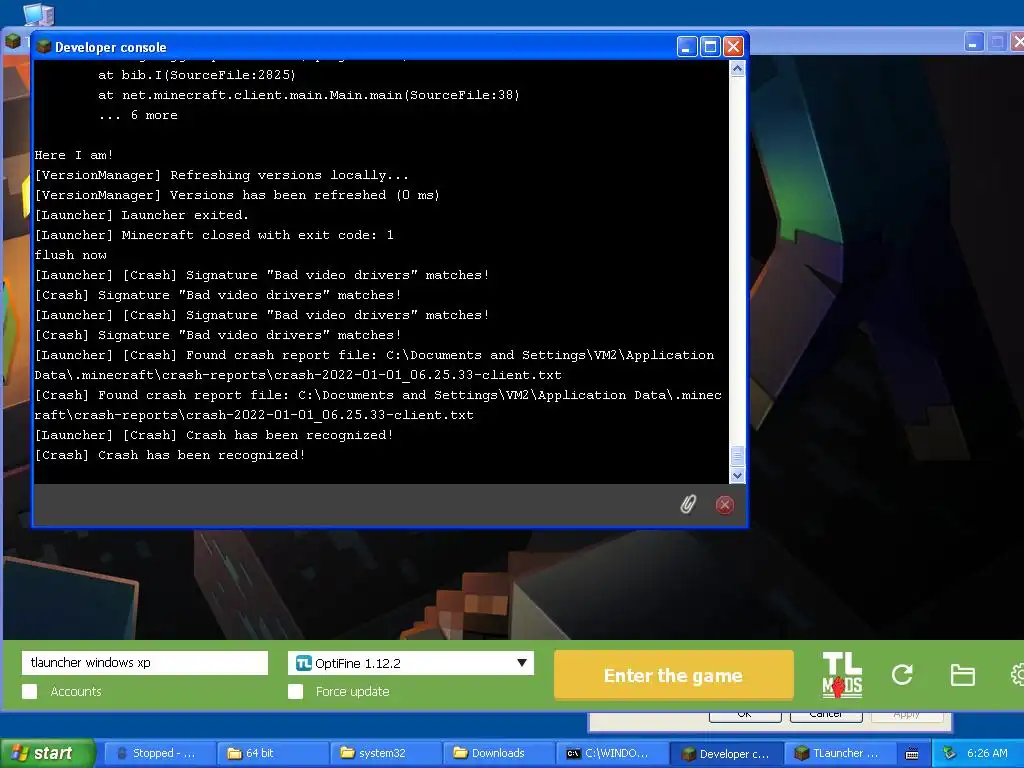Close the Developer console window

tap(733, 46)
